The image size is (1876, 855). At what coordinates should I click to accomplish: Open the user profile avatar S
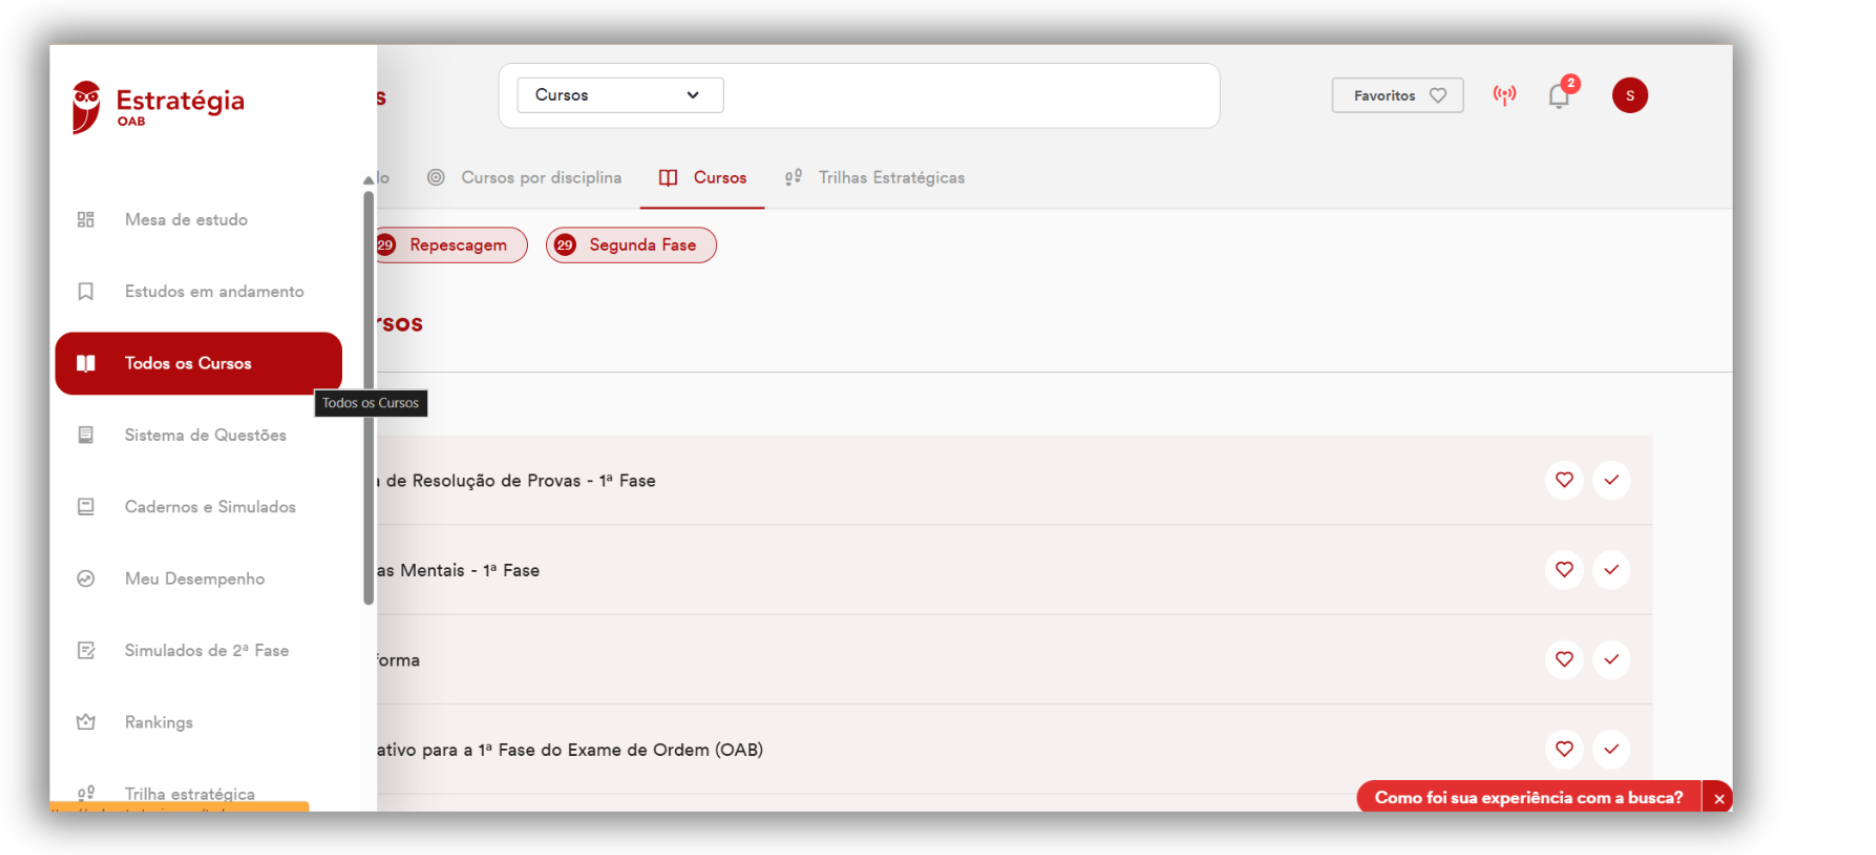(1629, 95)
